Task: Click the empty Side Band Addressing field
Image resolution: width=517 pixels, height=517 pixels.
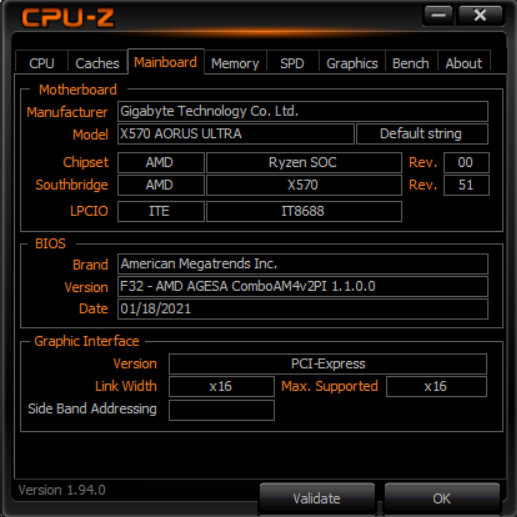Action: pos(222,410)
